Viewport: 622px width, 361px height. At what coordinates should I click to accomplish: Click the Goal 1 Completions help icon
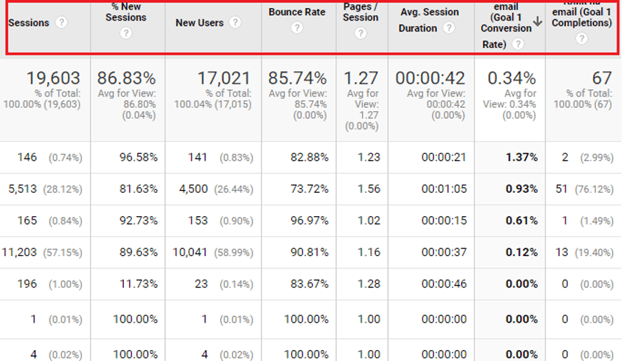tap(582, 39)
